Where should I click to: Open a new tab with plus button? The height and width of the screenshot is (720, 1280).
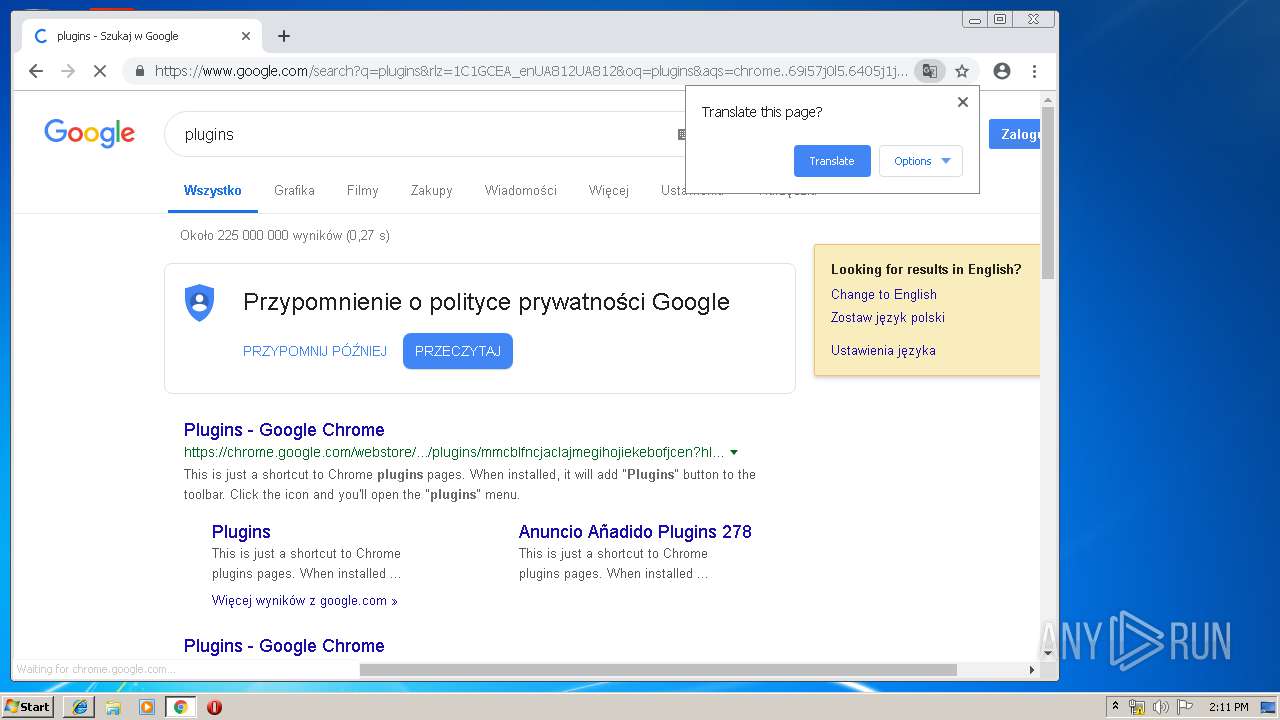coord(284,36)
